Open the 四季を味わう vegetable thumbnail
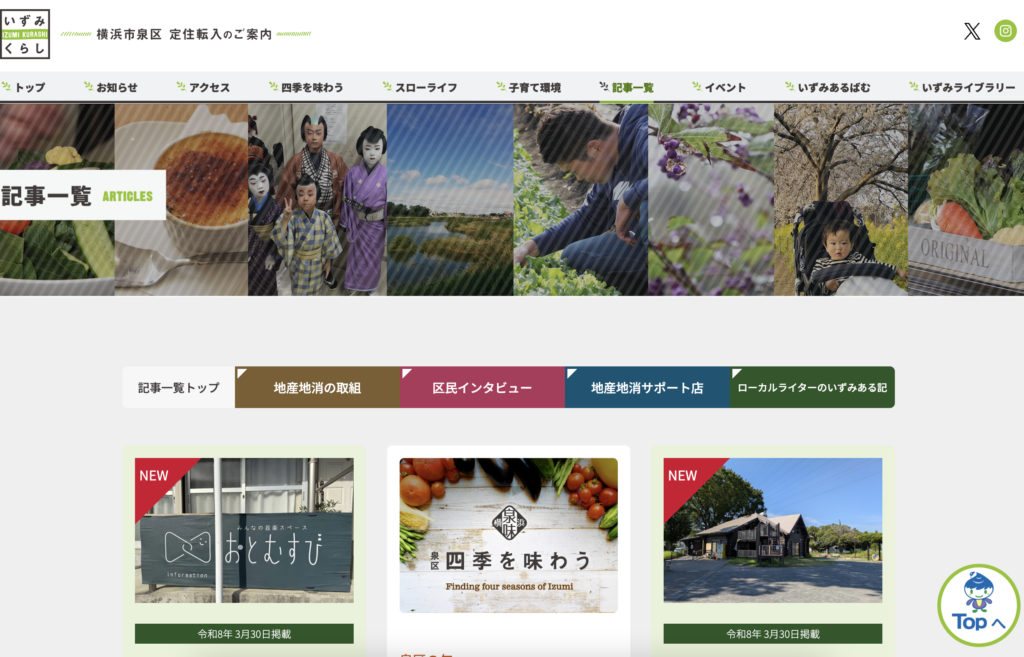The height and width of the screenshot is (657, 1024). tap(508, 535)
